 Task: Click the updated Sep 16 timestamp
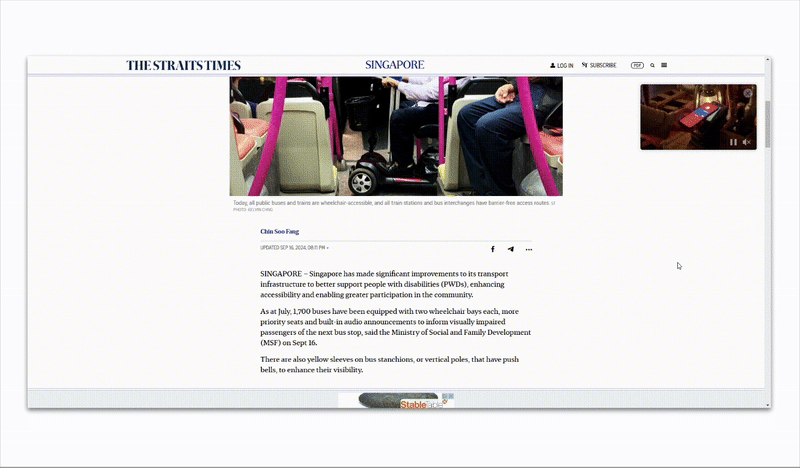293,248
